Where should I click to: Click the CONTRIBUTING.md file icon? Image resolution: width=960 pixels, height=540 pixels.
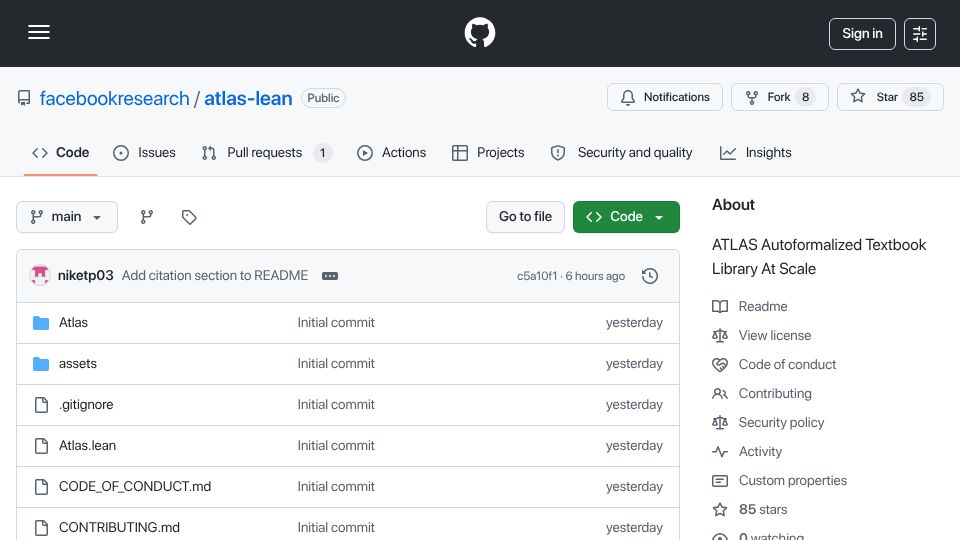[41, 528]
